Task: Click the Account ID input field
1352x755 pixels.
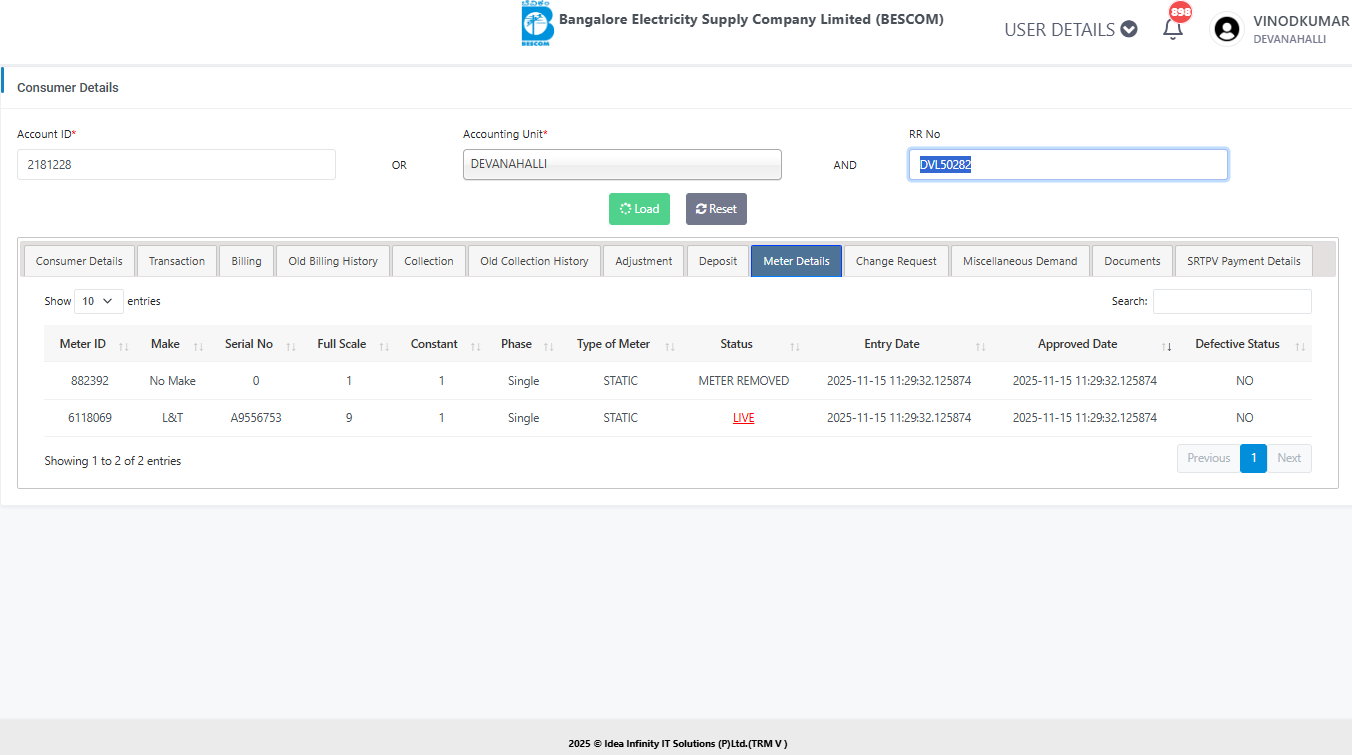Action: (176, 165)
